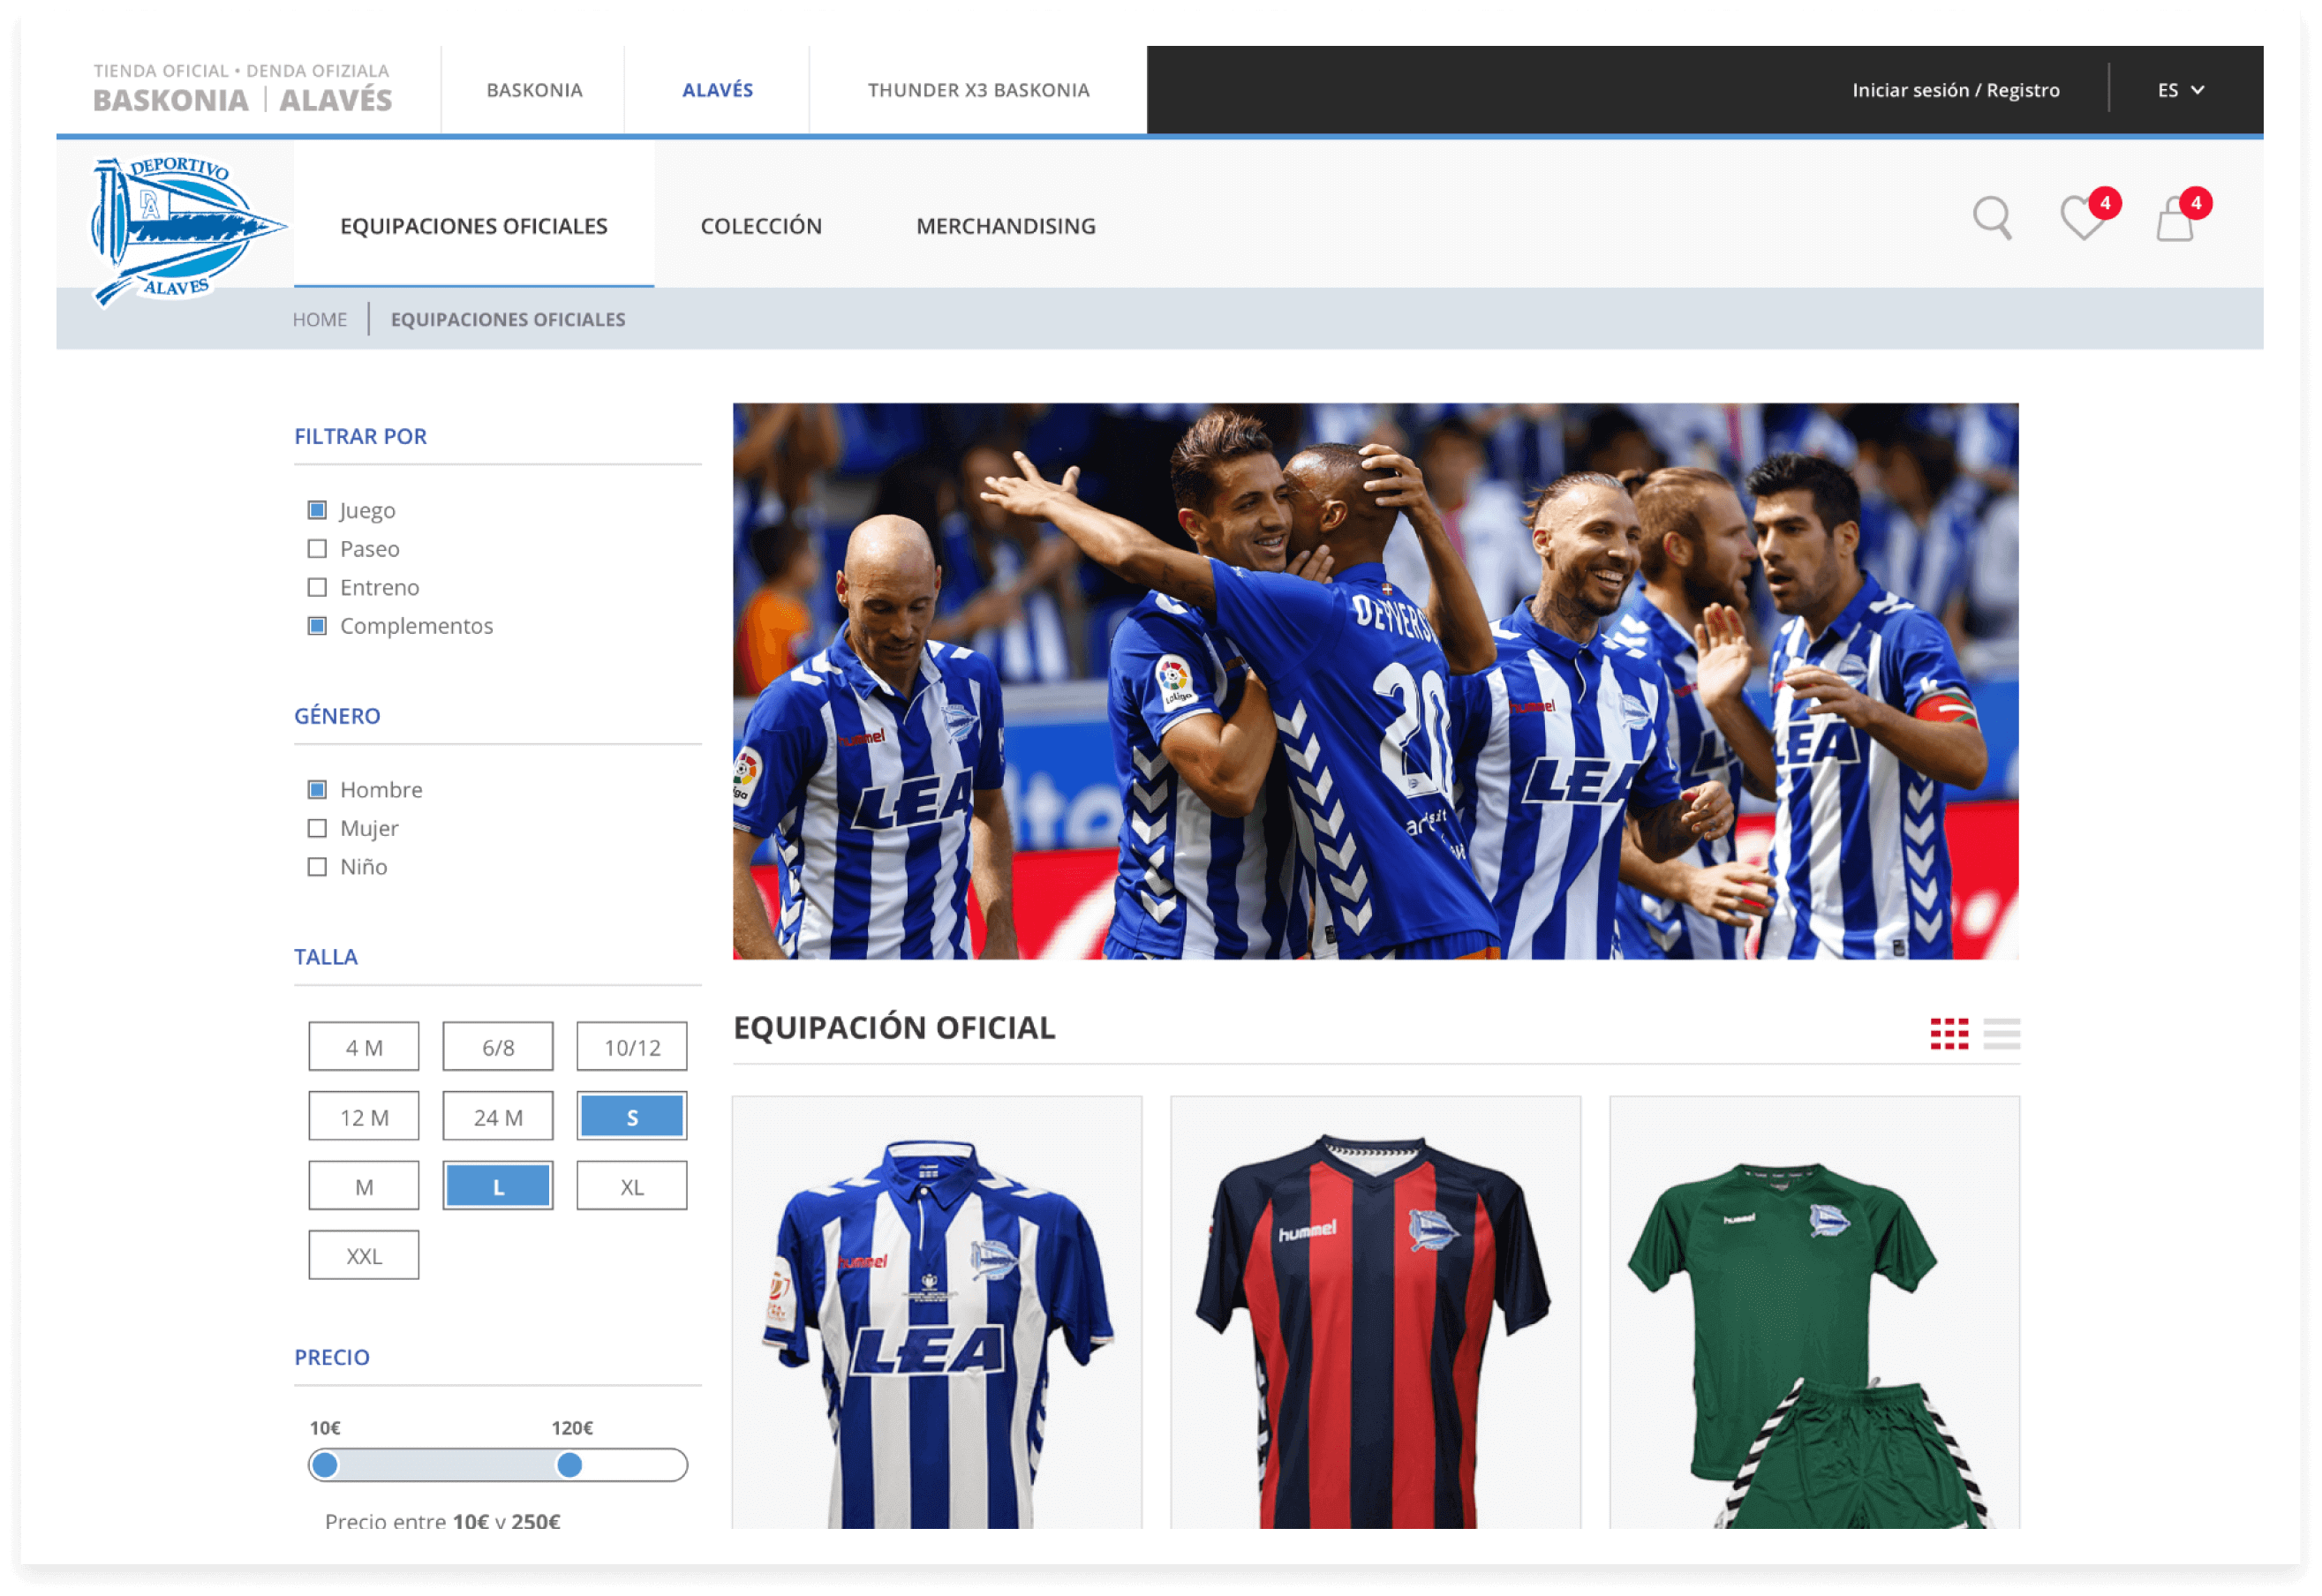Select size M
The image size is (2322, 1596).
pos(364,1186)
